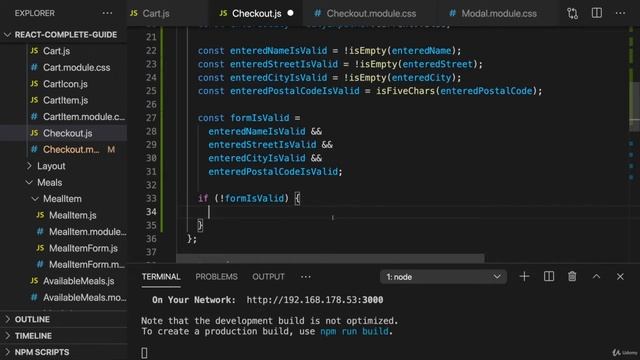
Task: Split the editor right
Action: click(x=597, y=13)
